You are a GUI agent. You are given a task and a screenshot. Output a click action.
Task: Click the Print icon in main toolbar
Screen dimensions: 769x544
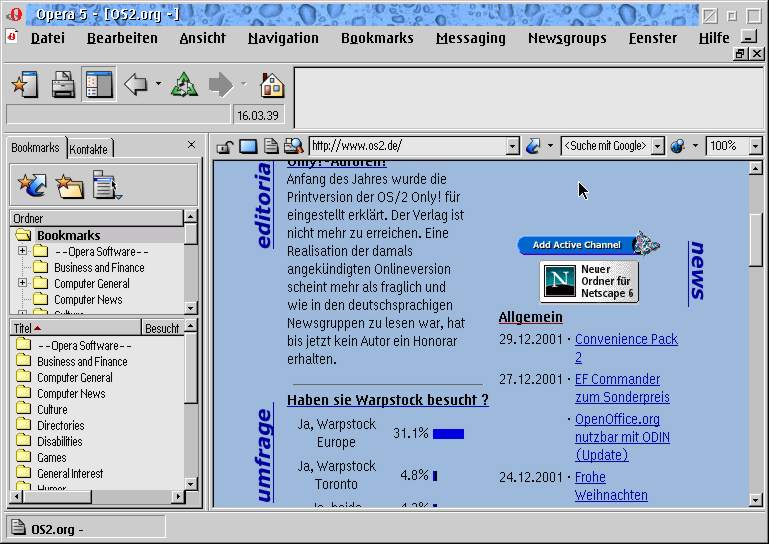pos(63,84)
